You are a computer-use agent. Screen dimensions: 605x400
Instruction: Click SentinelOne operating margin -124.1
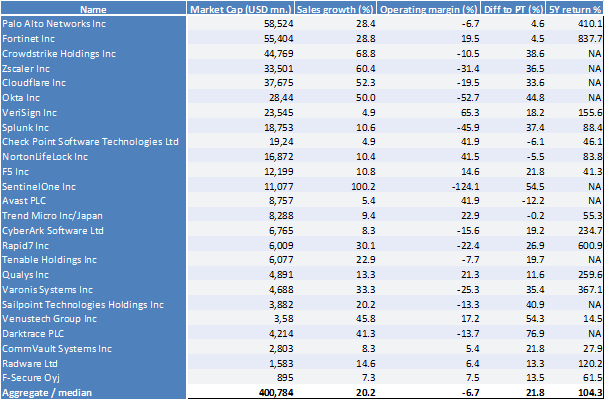[466, 187]
